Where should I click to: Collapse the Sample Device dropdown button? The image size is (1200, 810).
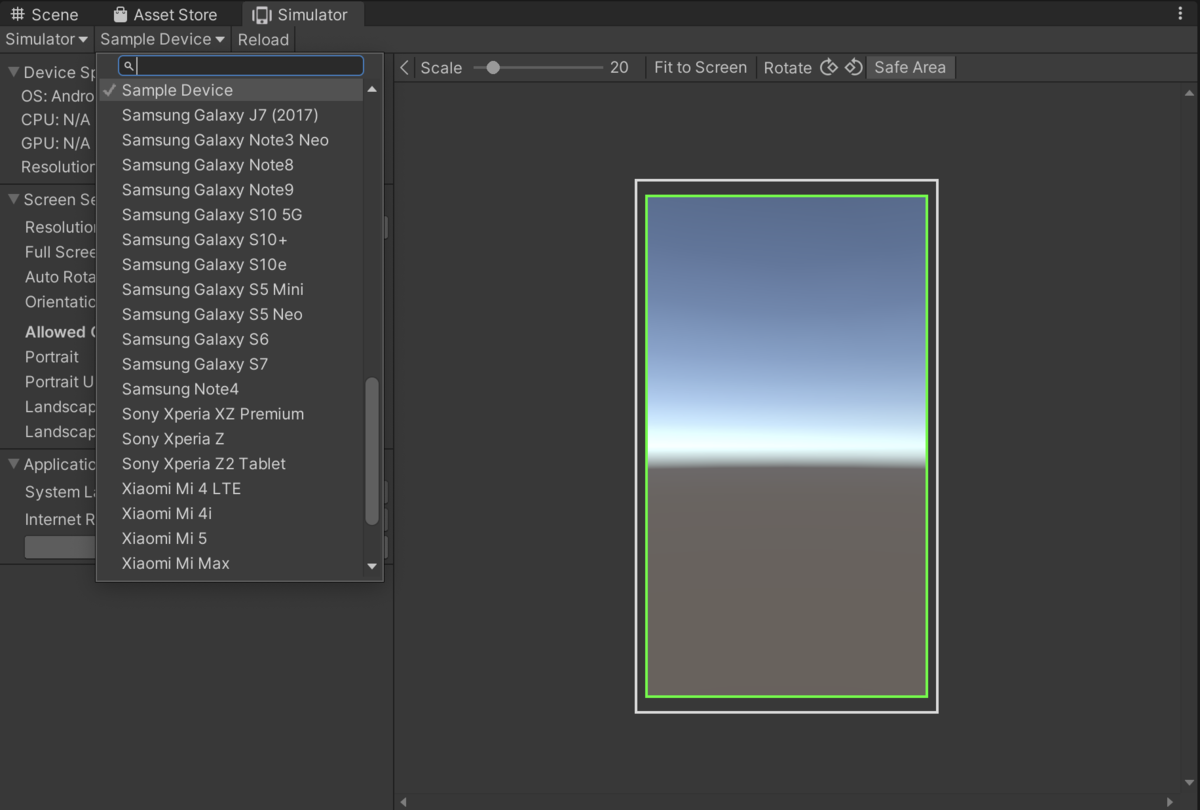[x=163, y=39]
